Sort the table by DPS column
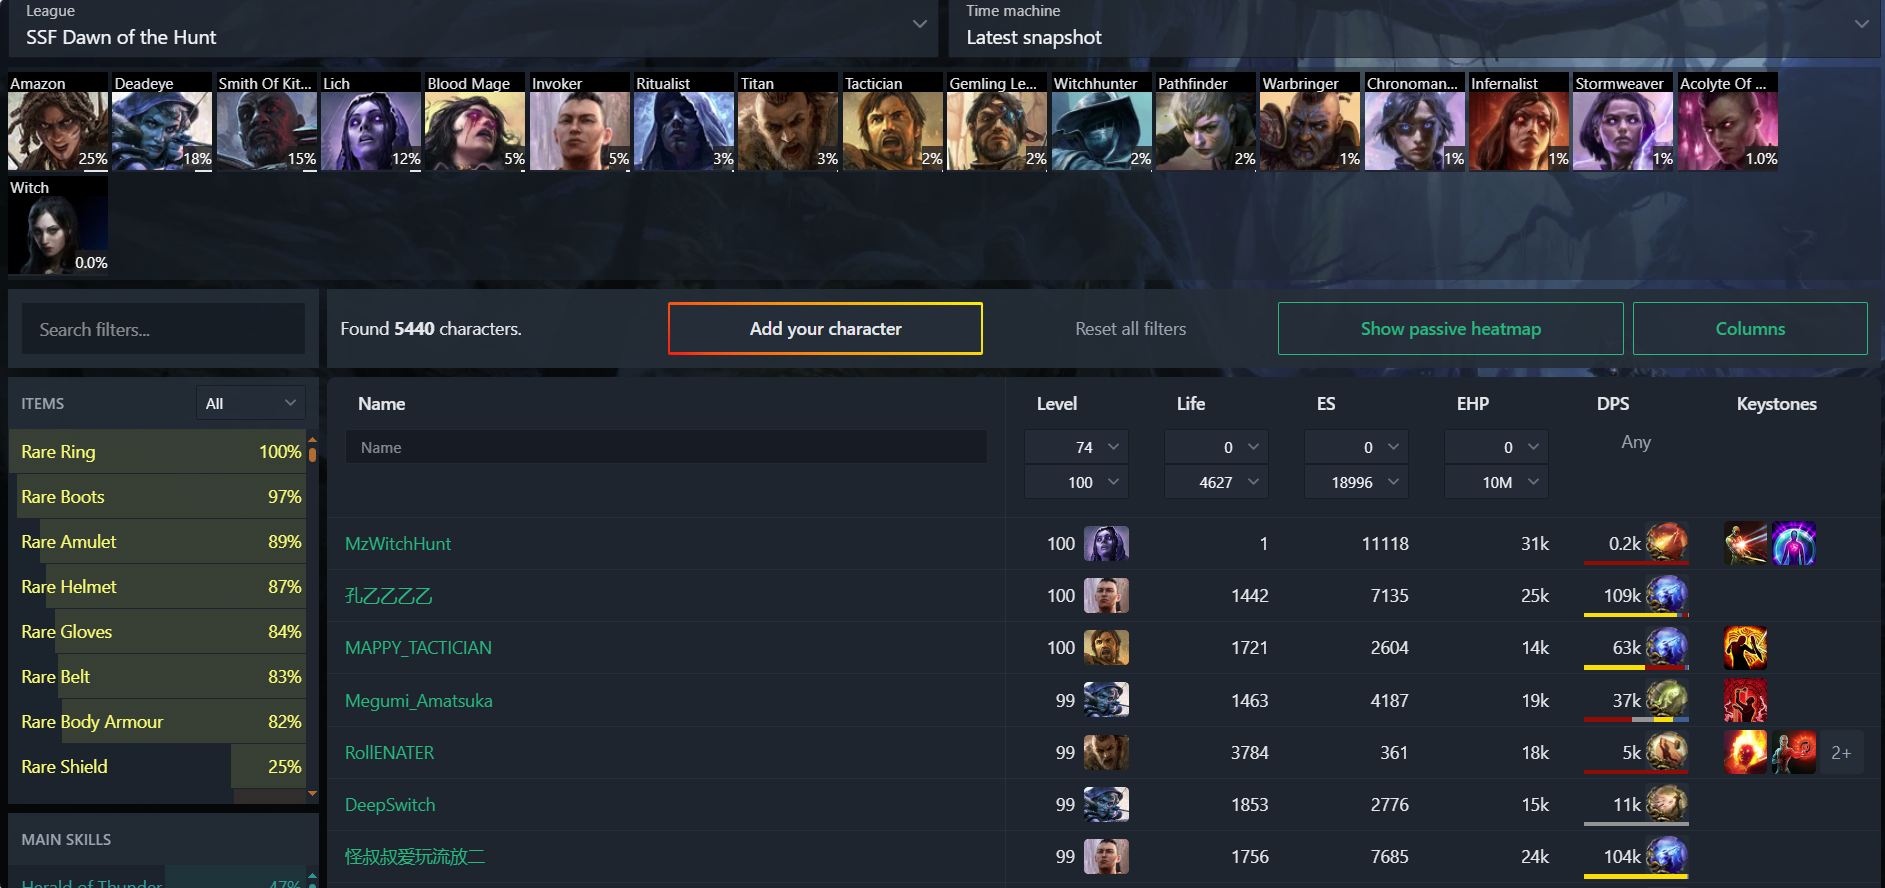 [x=1613, y=404]
